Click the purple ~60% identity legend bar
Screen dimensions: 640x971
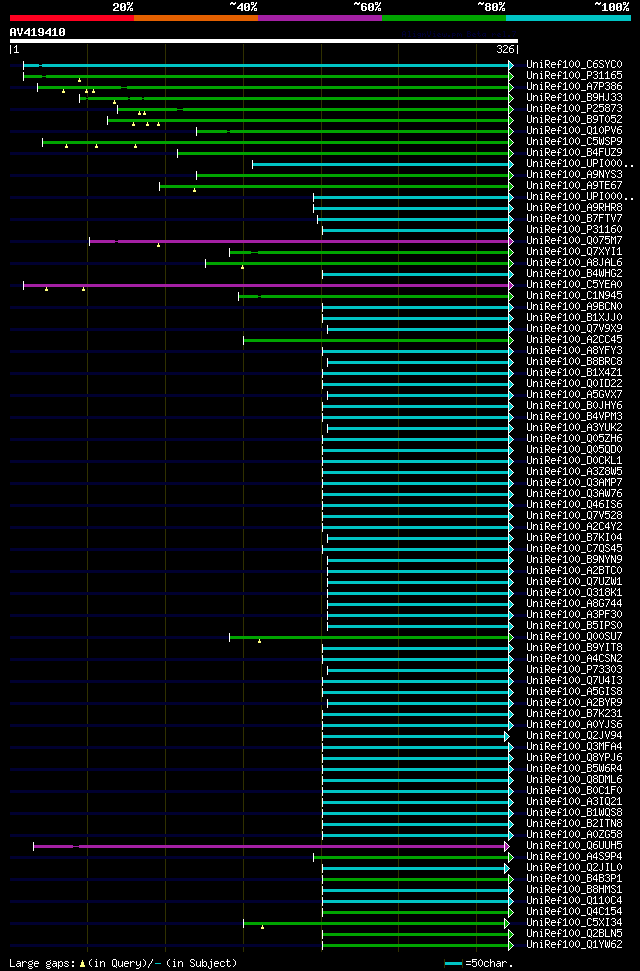tap(320, 18)
